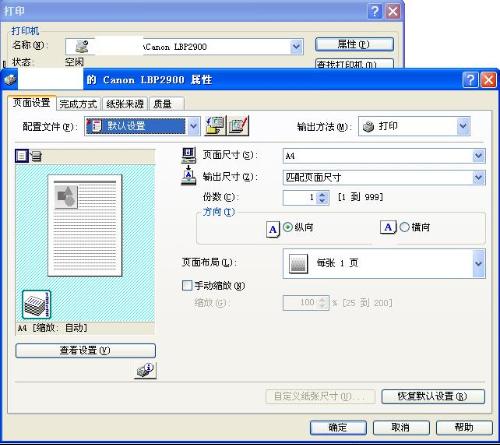Click the 恢复默认设置 button
Viewport: 500px width, 445px height.
(x=433, y=396)
